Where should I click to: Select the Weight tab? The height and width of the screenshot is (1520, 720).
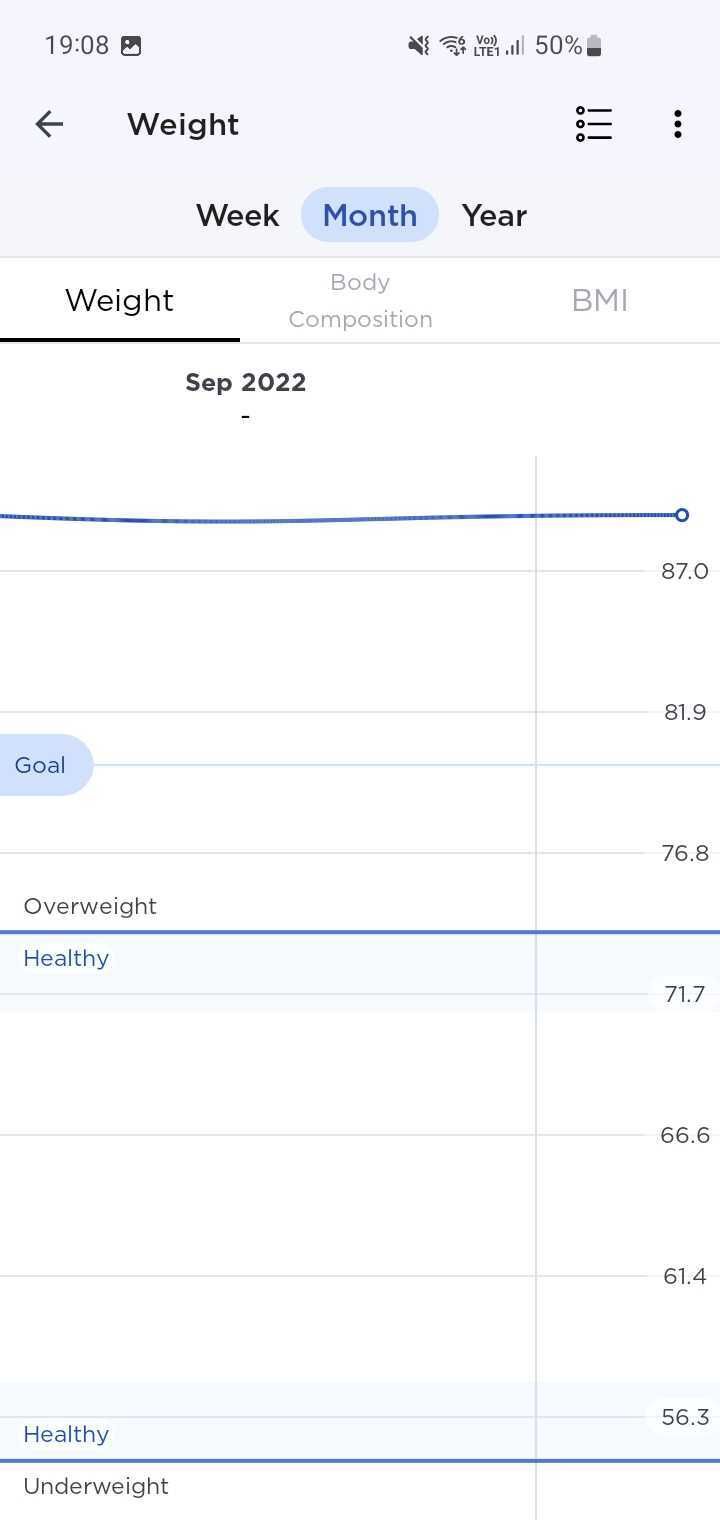pyautogui.click(x=119, y=298)
